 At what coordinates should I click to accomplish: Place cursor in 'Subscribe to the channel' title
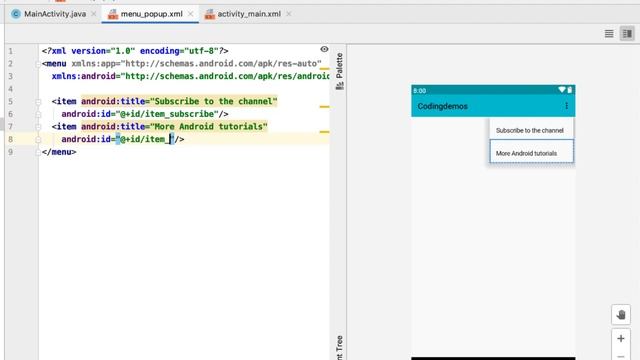pyautogui.click(x=214, y=101)
